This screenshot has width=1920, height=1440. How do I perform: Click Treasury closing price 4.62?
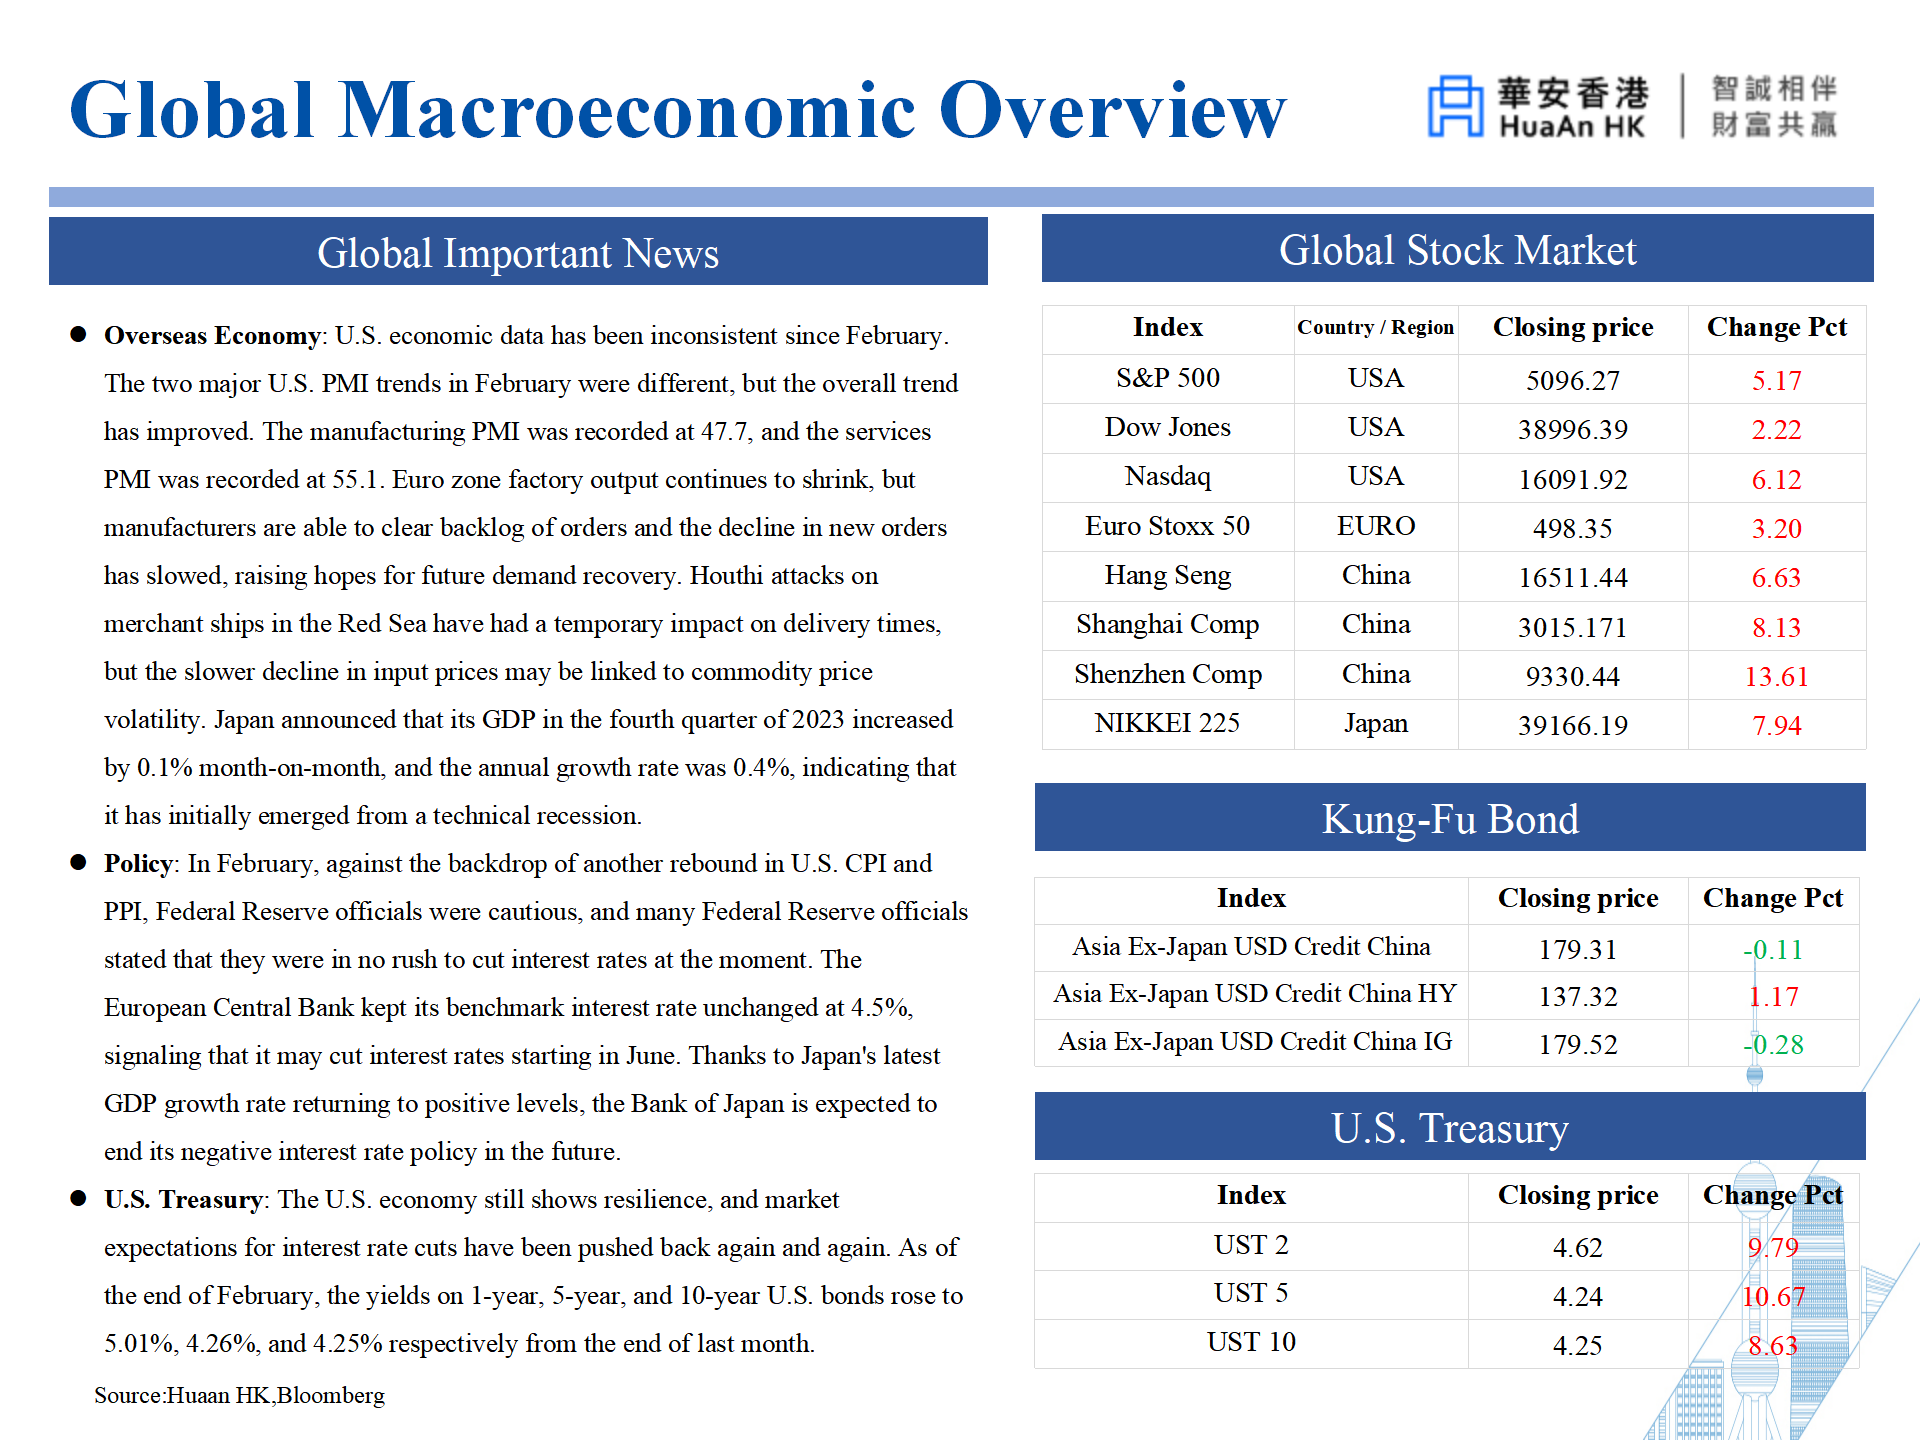(1578, 1248)
